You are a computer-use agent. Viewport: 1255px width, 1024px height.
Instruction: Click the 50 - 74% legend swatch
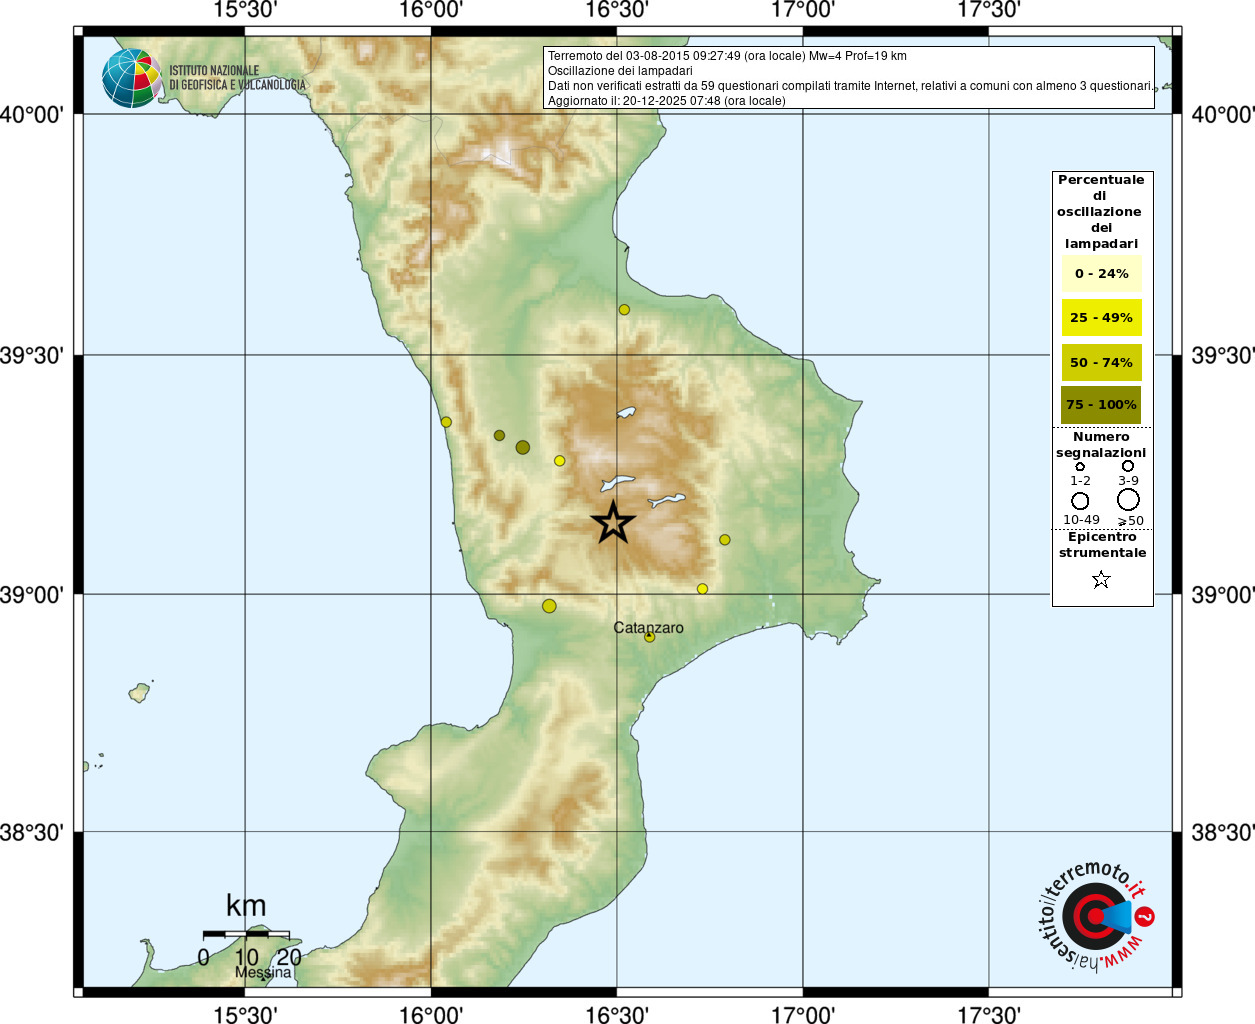tap(1101, 362)
